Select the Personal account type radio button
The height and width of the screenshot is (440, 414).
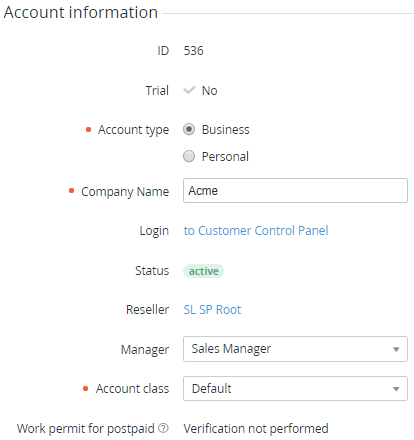[x=189, y=156]
